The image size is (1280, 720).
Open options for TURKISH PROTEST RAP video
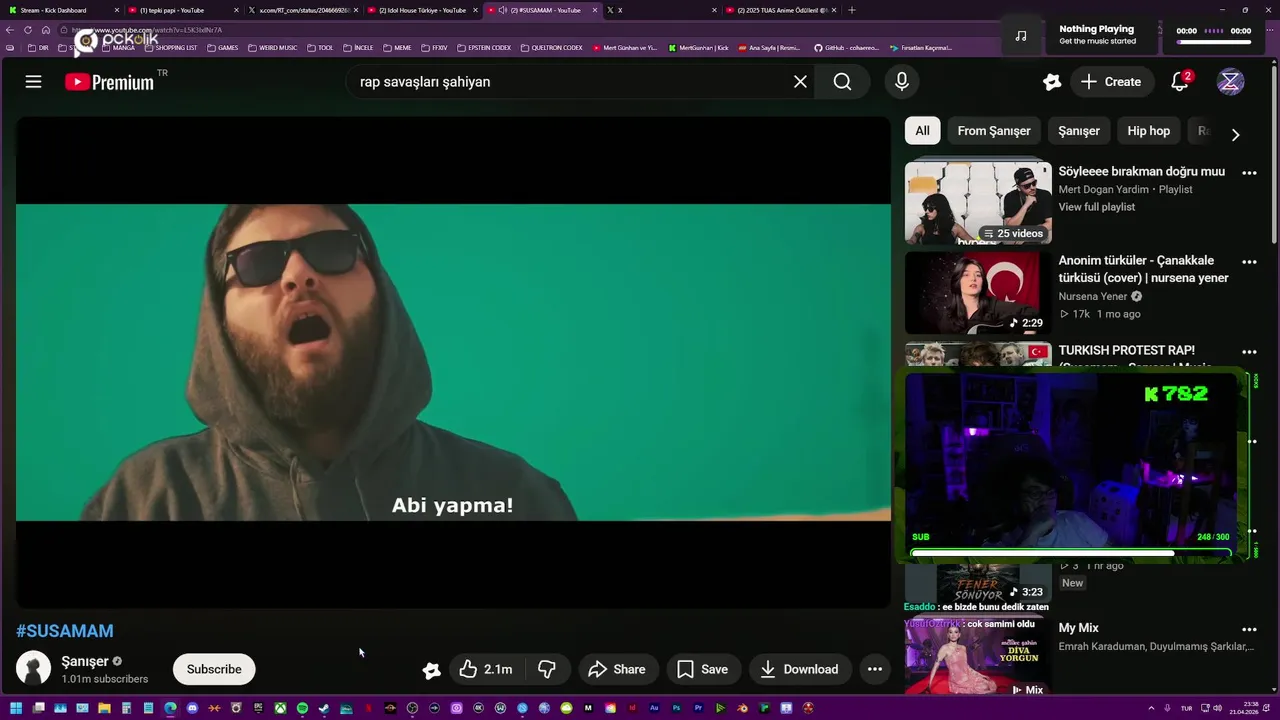(1249, 352)
